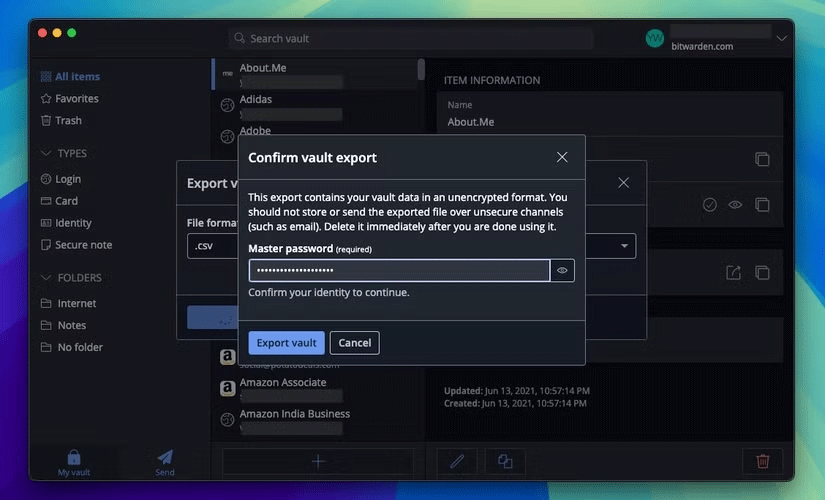The height and width of the screenshot is (500, 825).
Task: Filter by Card type
Action: point(59,201)
